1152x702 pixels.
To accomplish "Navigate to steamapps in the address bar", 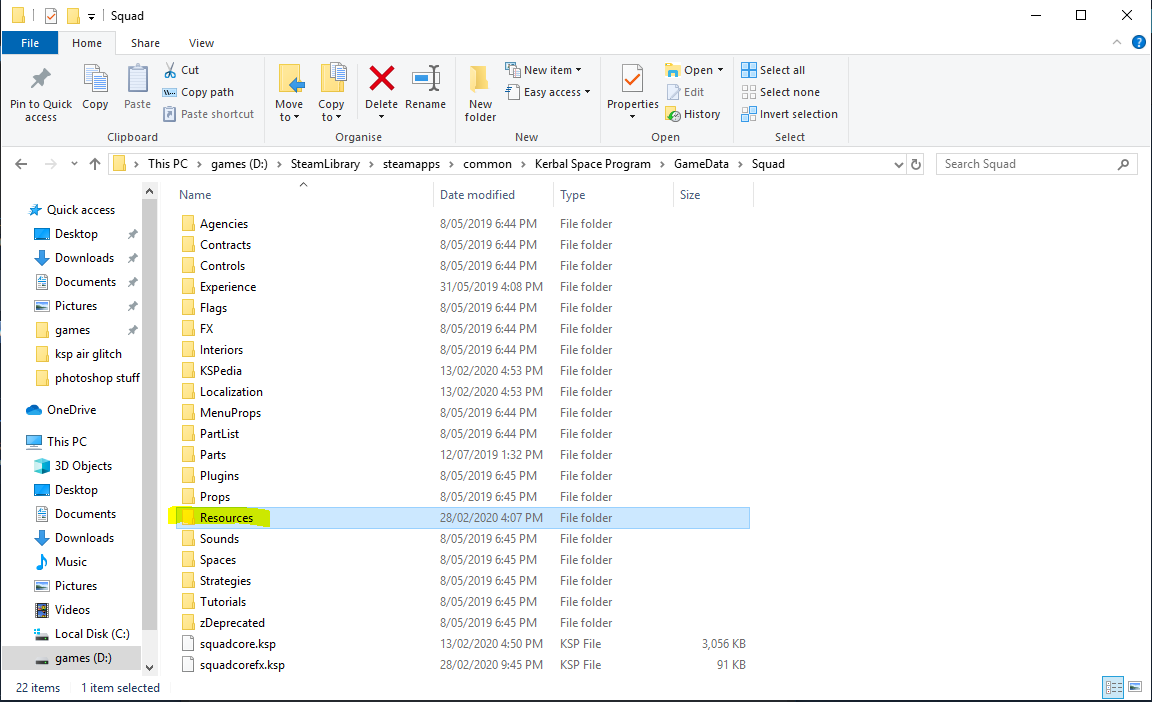I will click(411, 164).
